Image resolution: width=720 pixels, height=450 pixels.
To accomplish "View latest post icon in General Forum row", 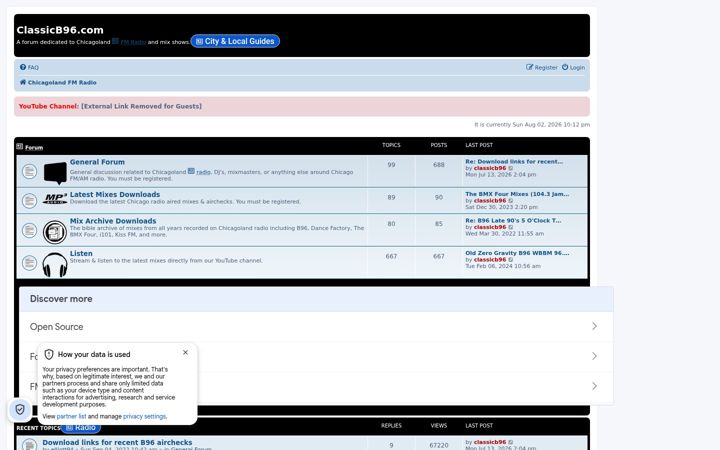I will tap(511, 169).
